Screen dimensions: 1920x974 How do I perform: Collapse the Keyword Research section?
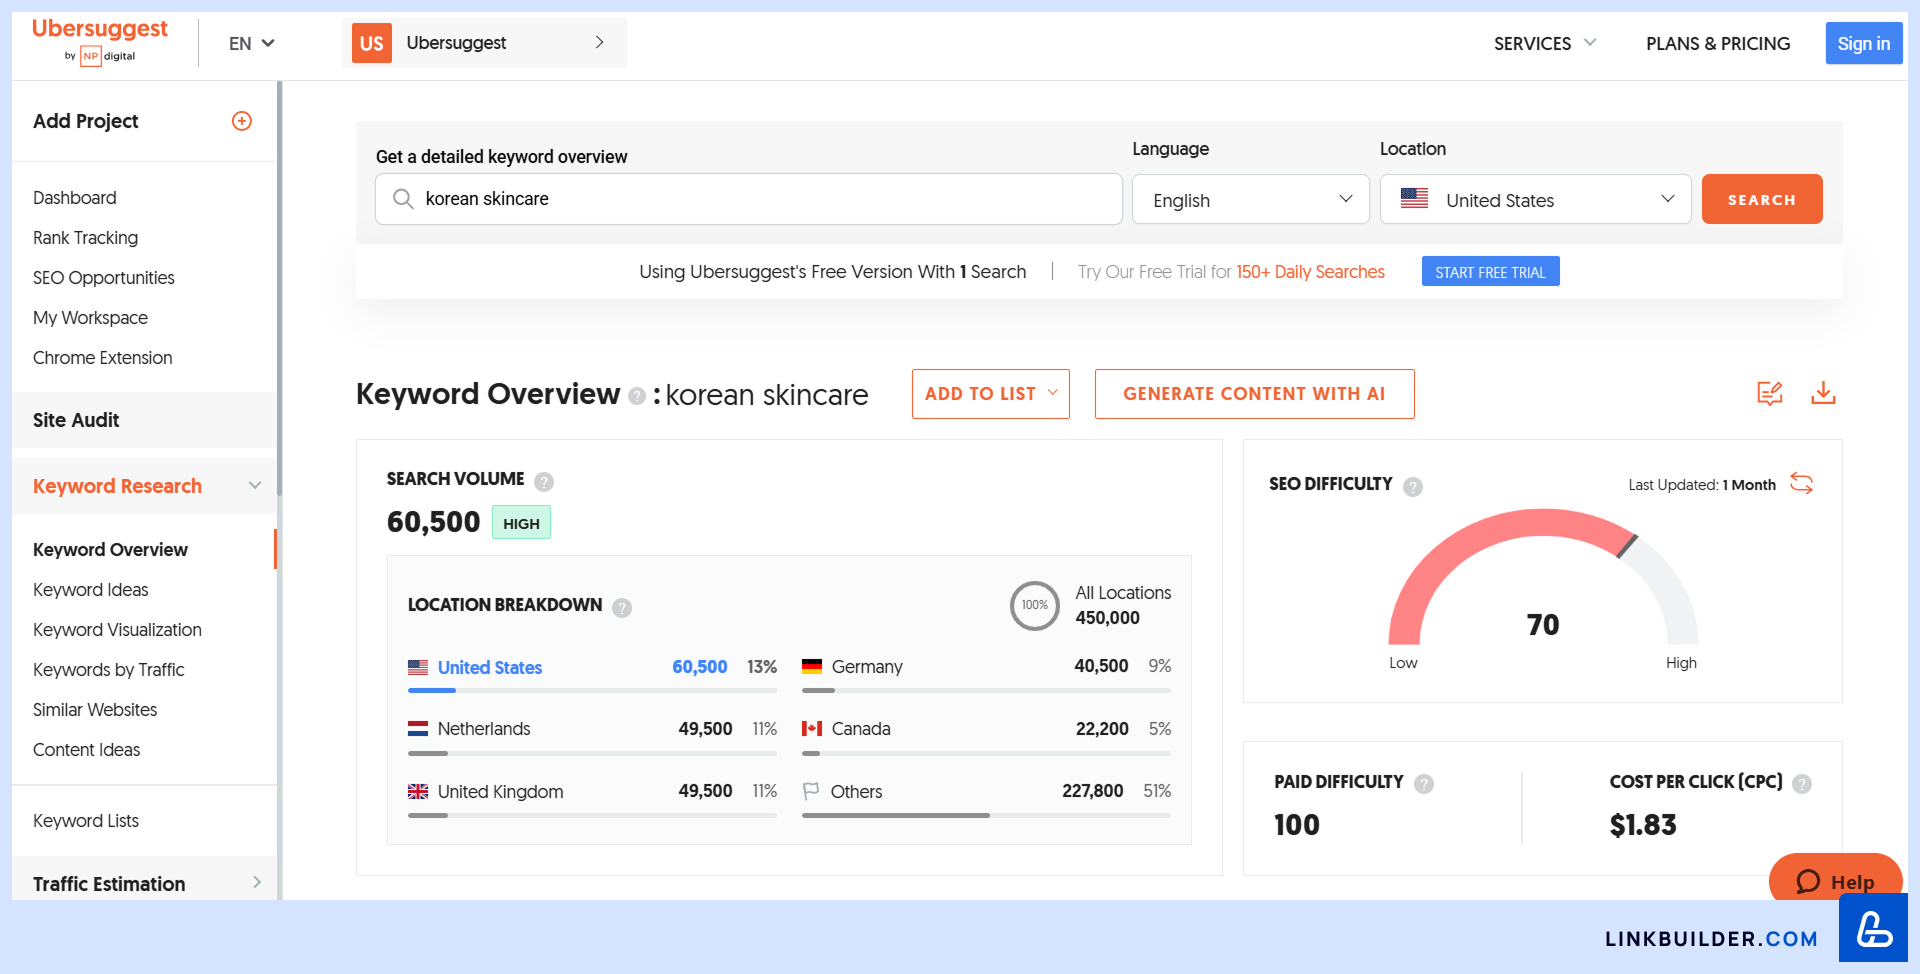tap(145, 486)
